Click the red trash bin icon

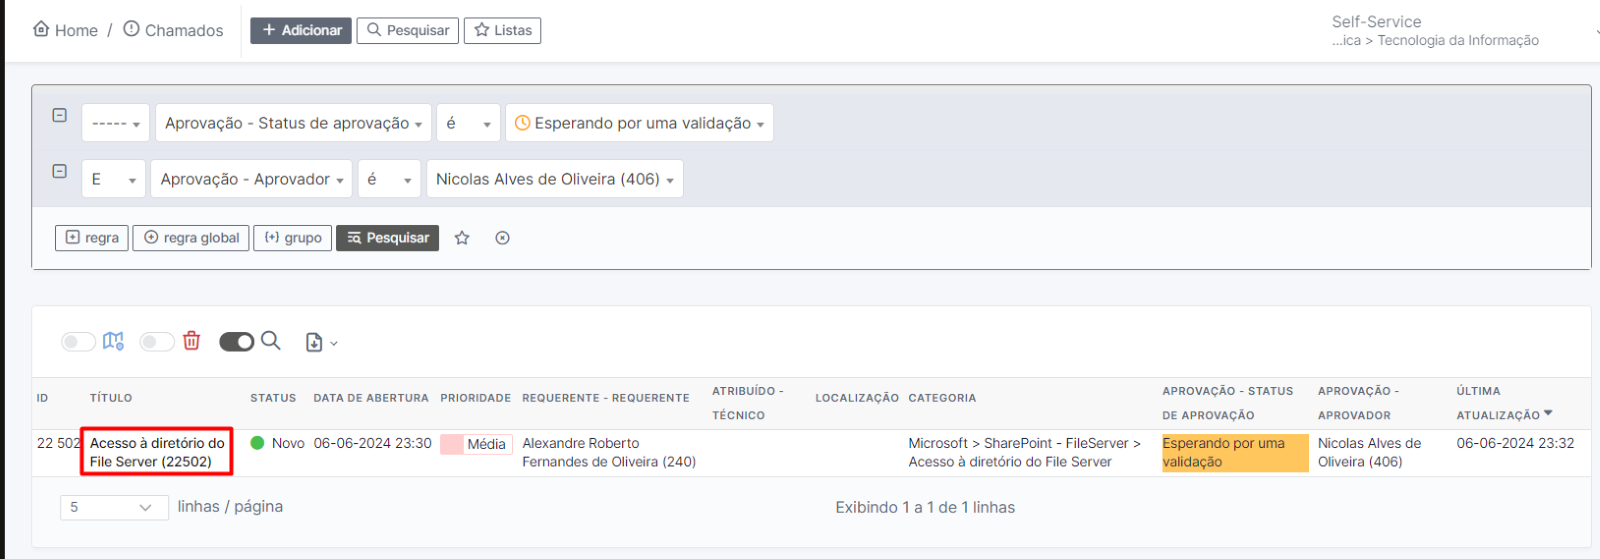point(192,341)
